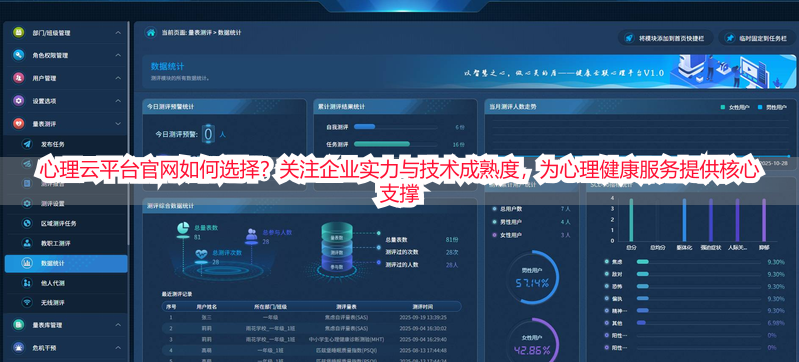Open 他人代测 menu item
799x362 pixels.
coord(66,283)
